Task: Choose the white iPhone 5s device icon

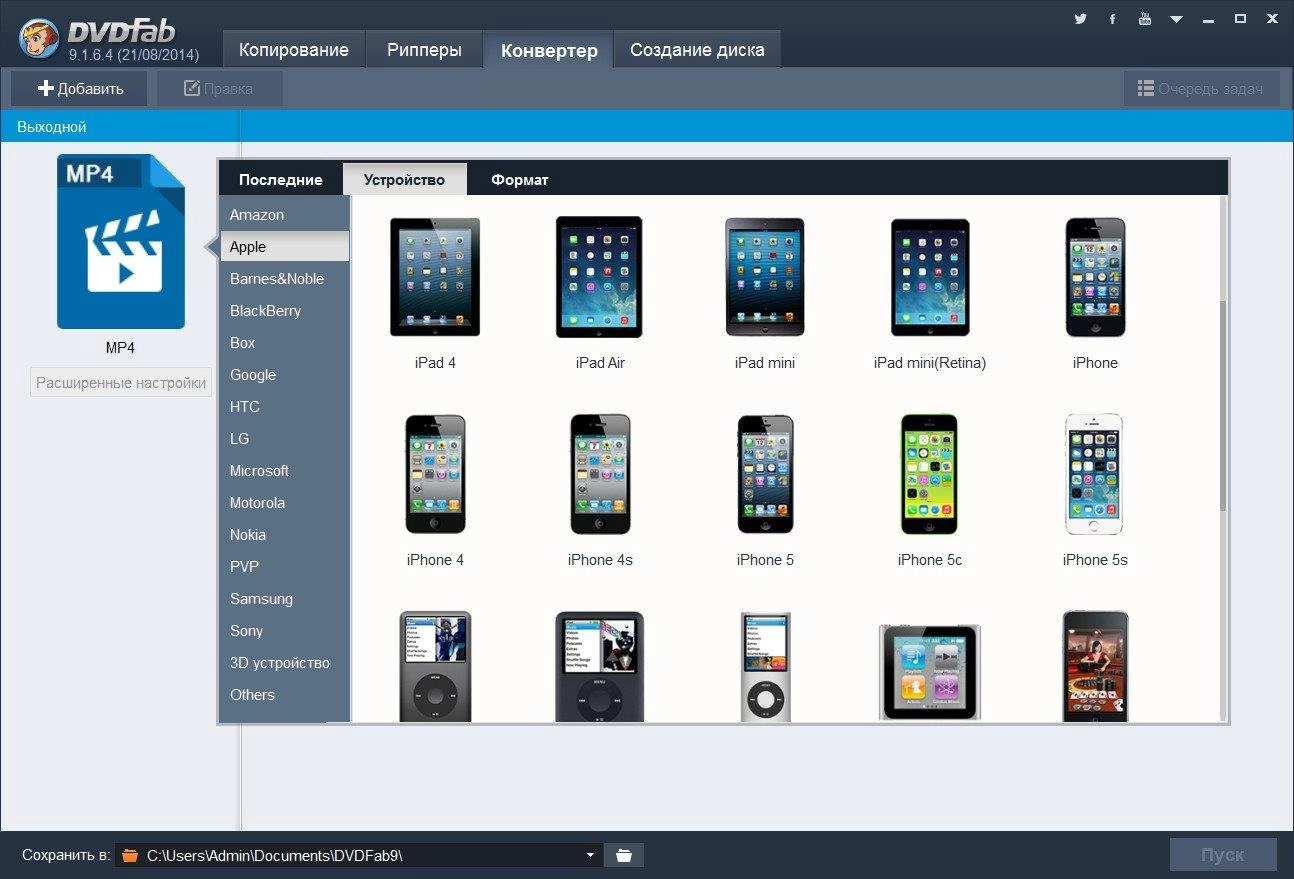Action: pyautogui.click(x=1094, y=474)
